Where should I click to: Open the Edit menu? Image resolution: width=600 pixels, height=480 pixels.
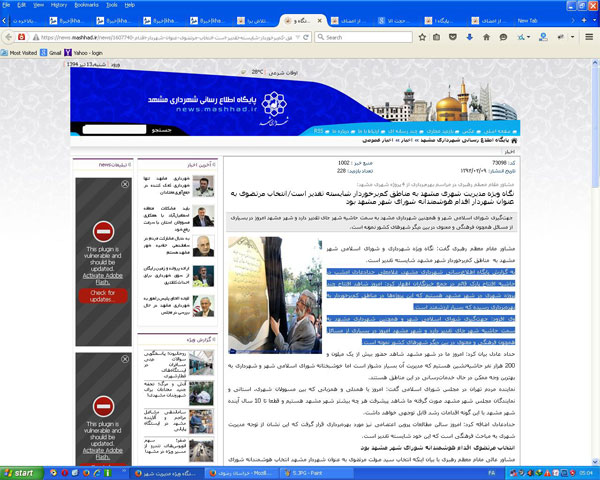21,5
